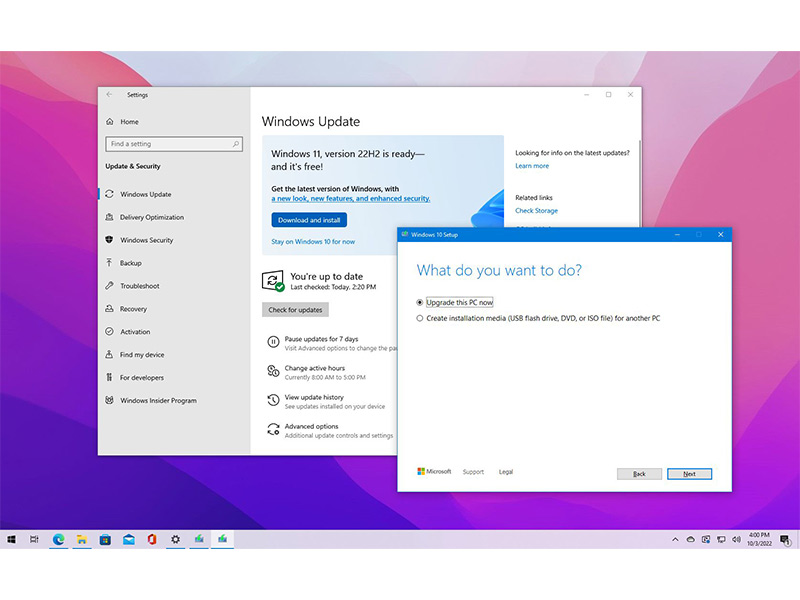Click the View update history icon
This screenshot has height=600, width=800.
[273, 401]
